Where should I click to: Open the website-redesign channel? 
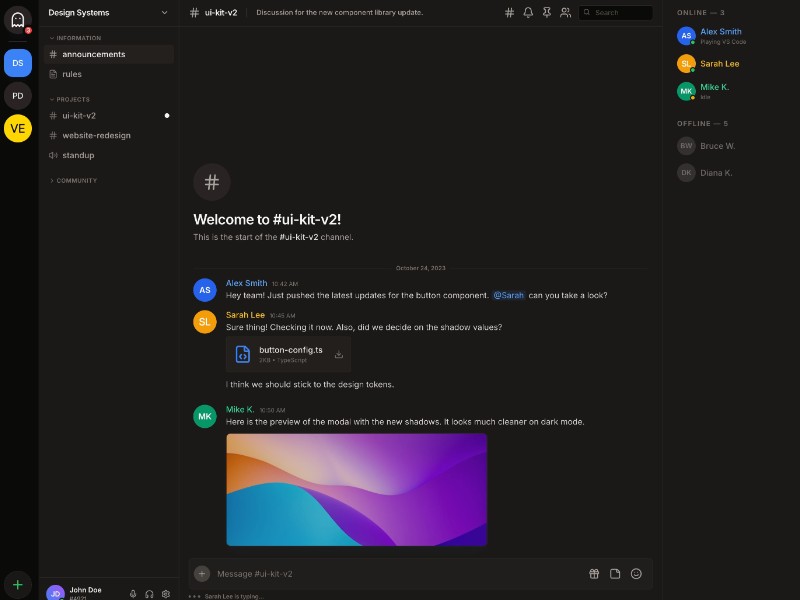point(109,135)
